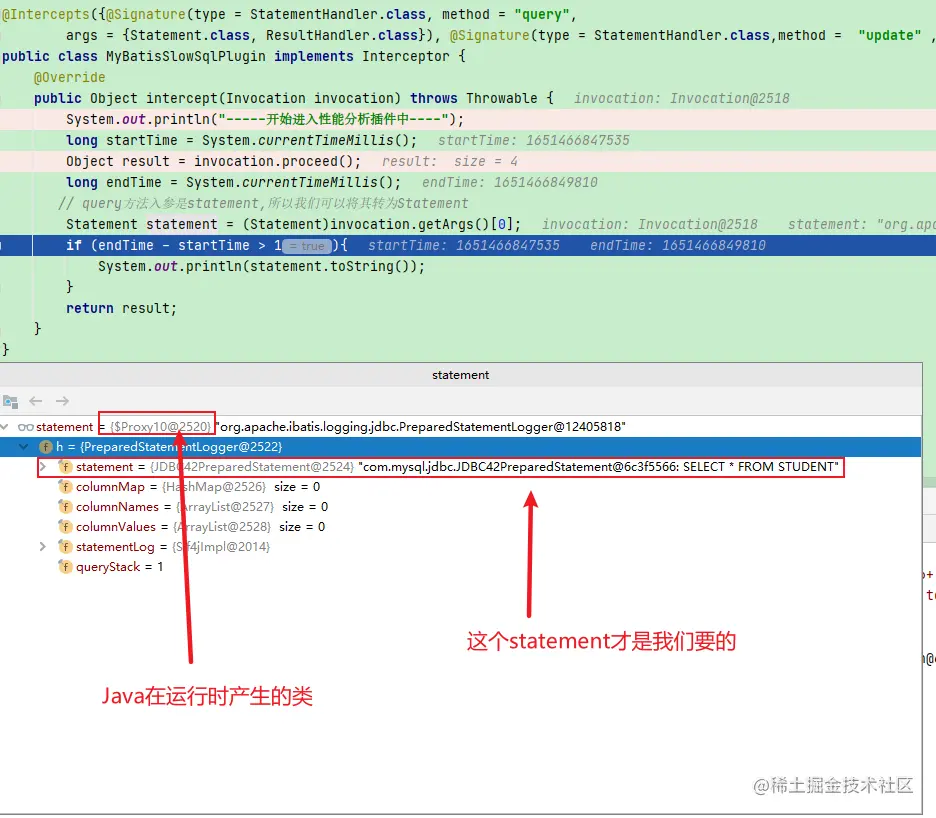Viewport: 936px width, 818px height.
Task: Click the $Proxy10@2520 value text
Action: click(x=161, y=427)
